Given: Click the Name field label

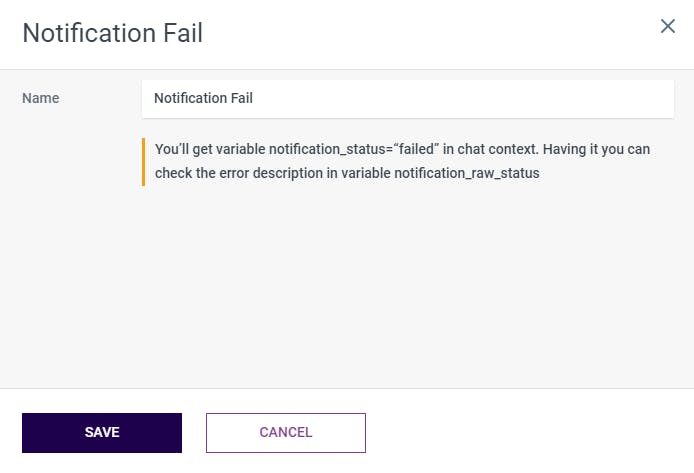Looking at the screenshot, I should pyautogui.click(x=41, y=99).
